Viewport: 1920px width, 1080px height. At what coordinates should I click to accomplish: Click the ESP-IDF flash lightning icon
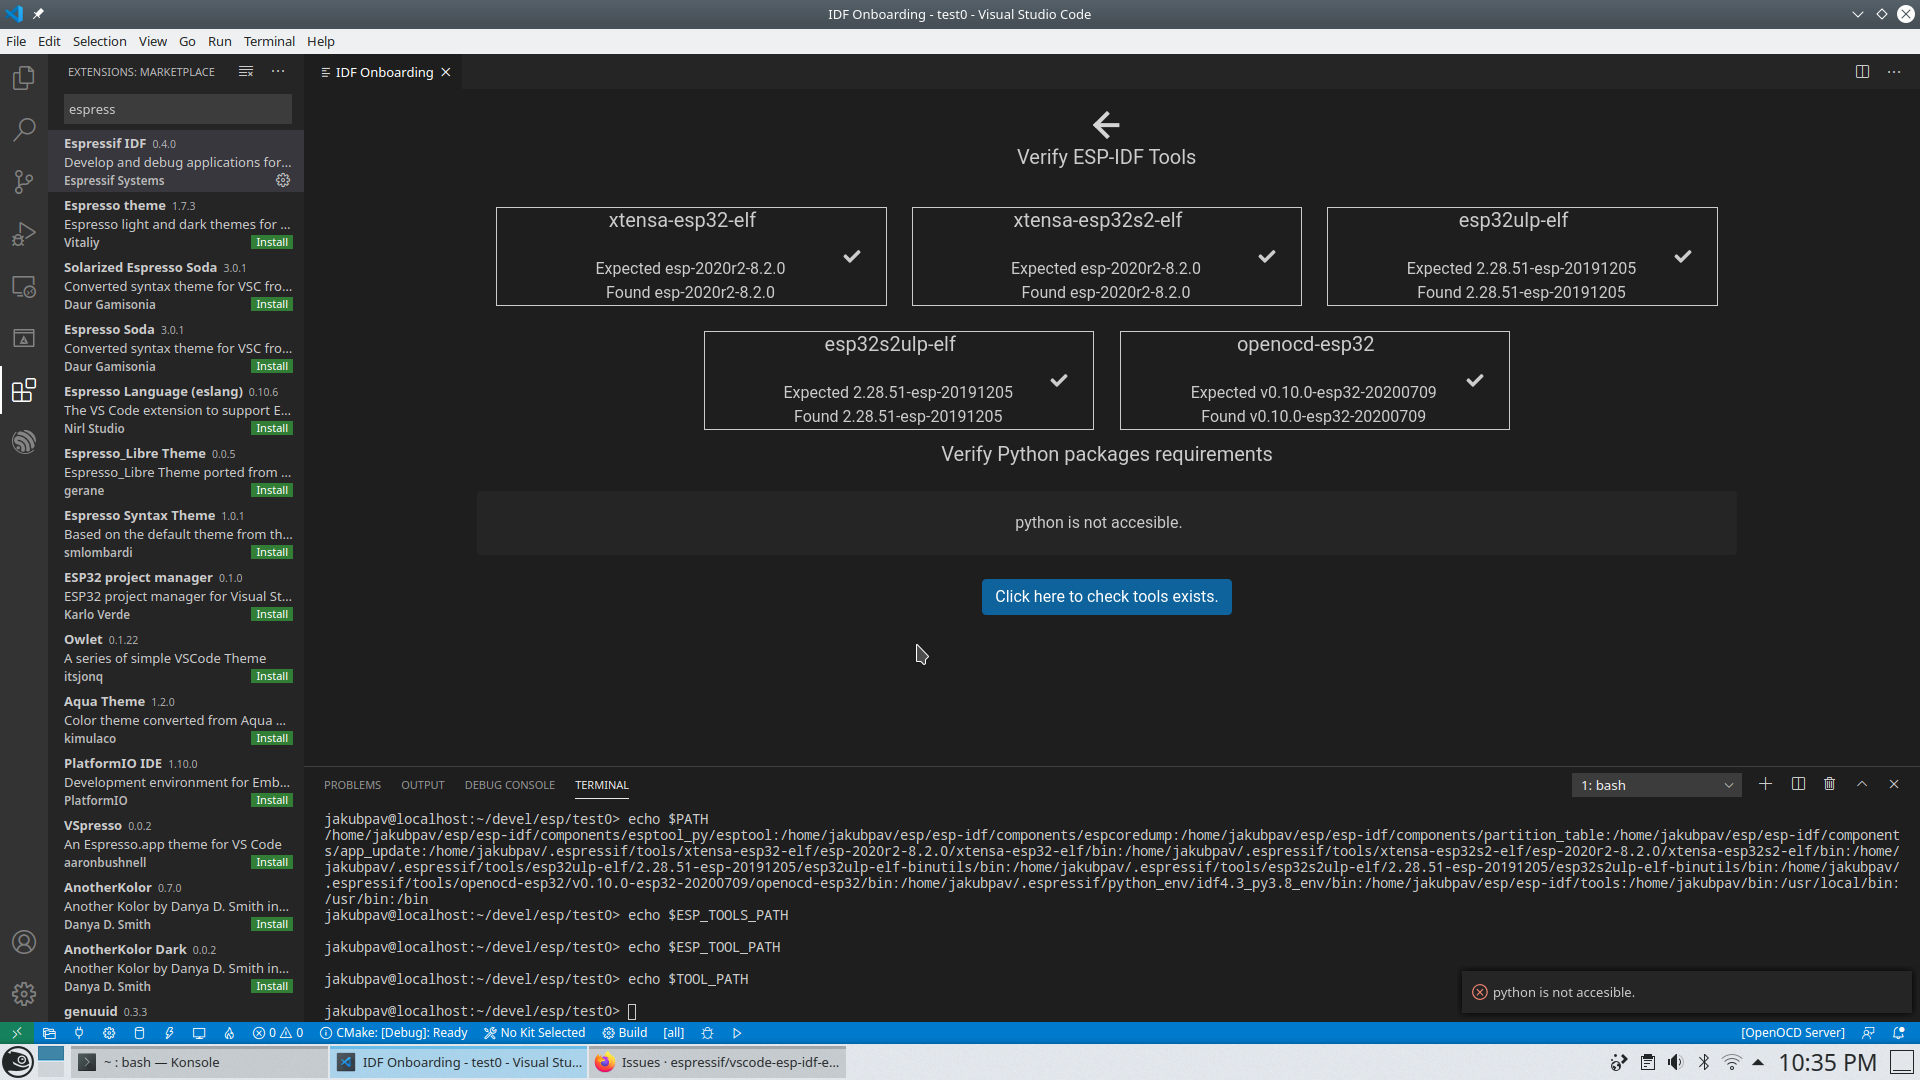click(168, 1033)
